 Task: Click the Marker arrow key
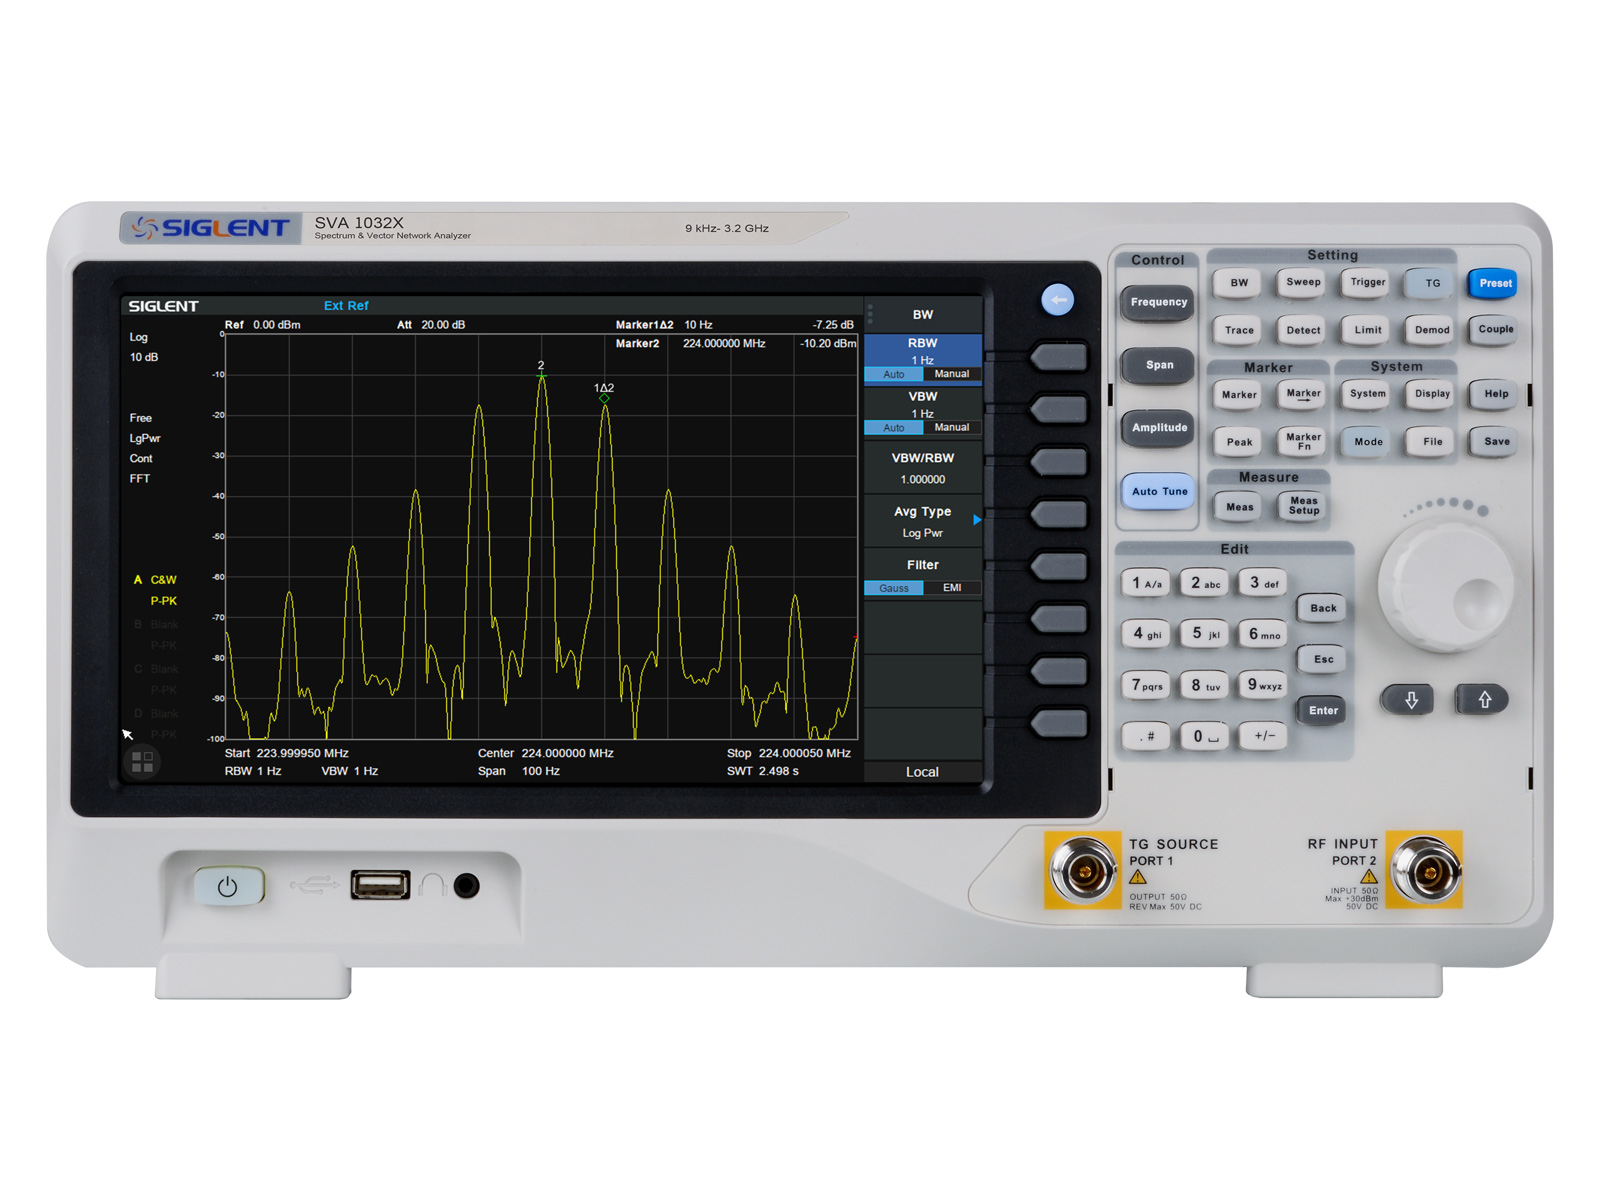pyautogui.click(x=1303, y=394)
